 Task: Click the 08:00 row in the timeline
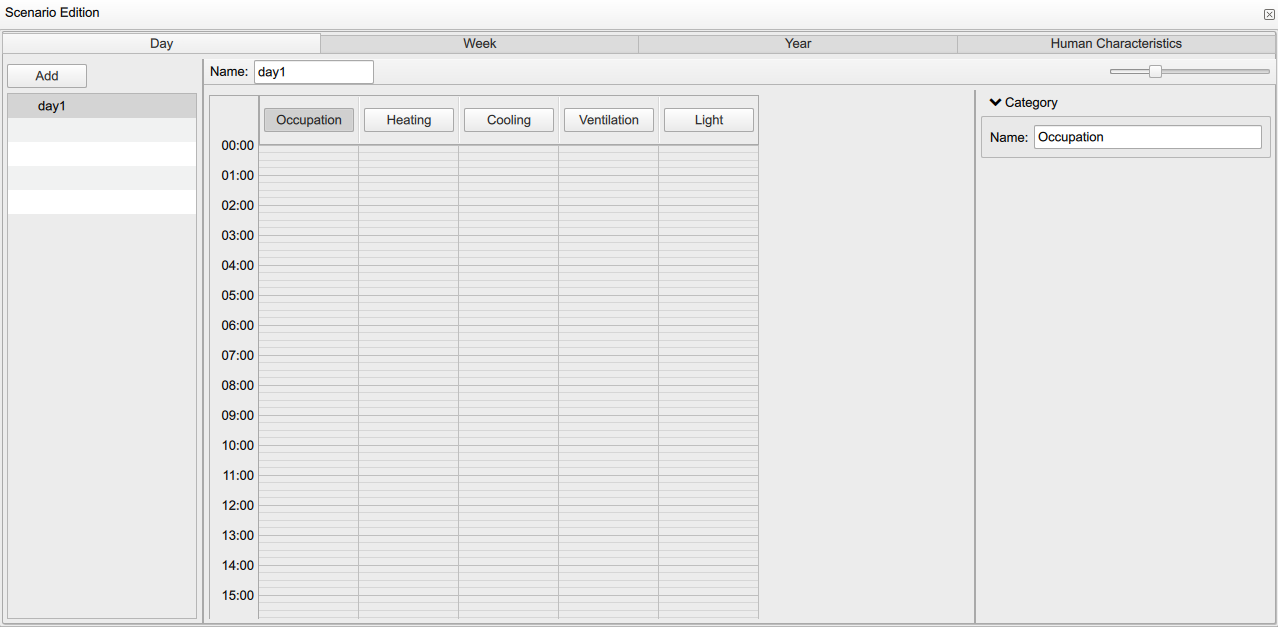tap(500, 385)
